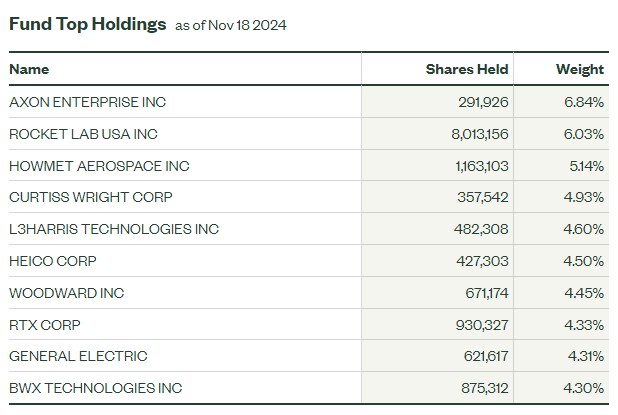Click the as of Nov 18 2024 date
Image resolution: width=618 pixels, height=415 pixels.
click(x=231, y=25)
